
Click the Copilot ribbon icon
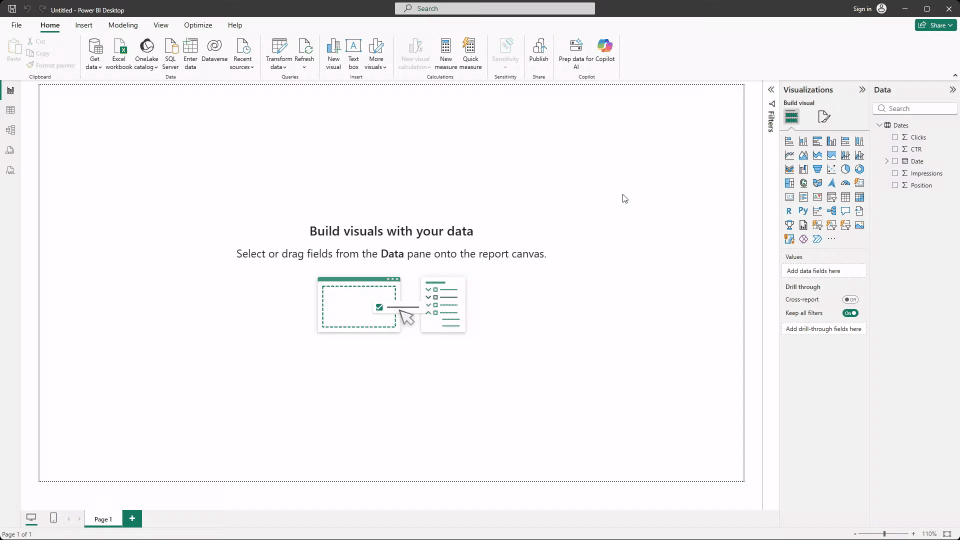pyautogui.click(x=605, y=51)
